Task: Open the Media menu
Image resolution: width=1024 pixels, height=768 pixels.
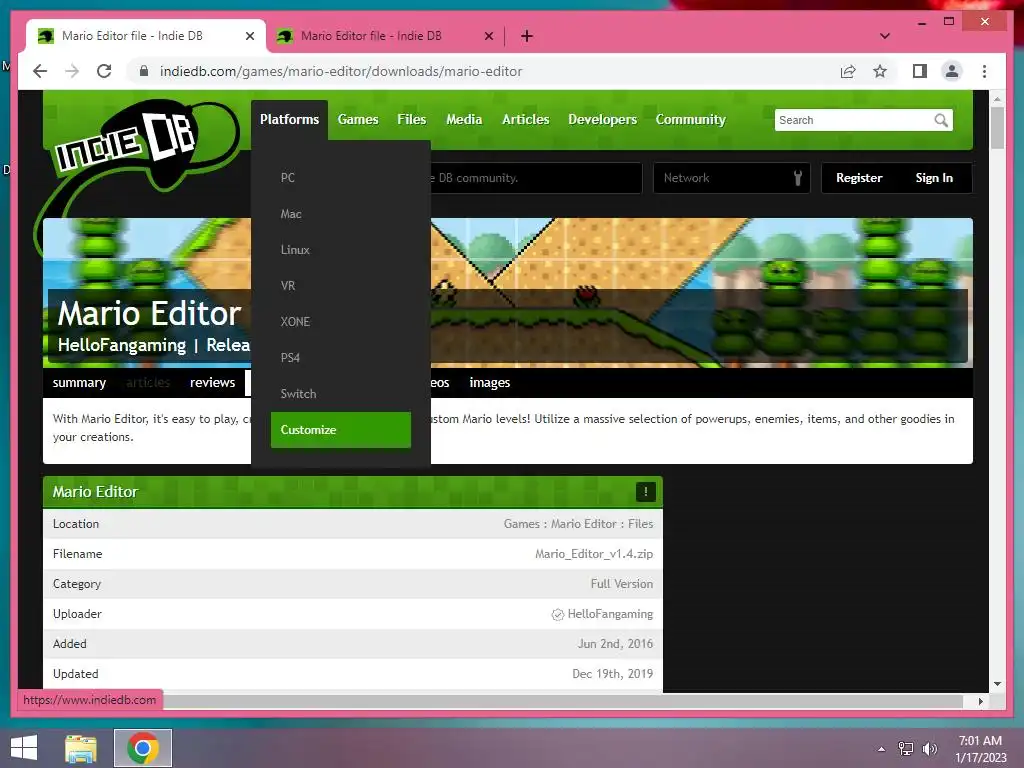Action: click(464, 120)
